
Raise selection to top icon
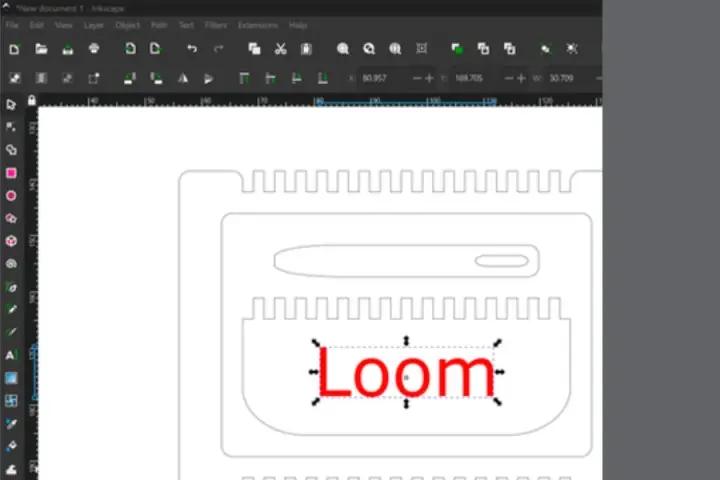[x=244, y=78]
